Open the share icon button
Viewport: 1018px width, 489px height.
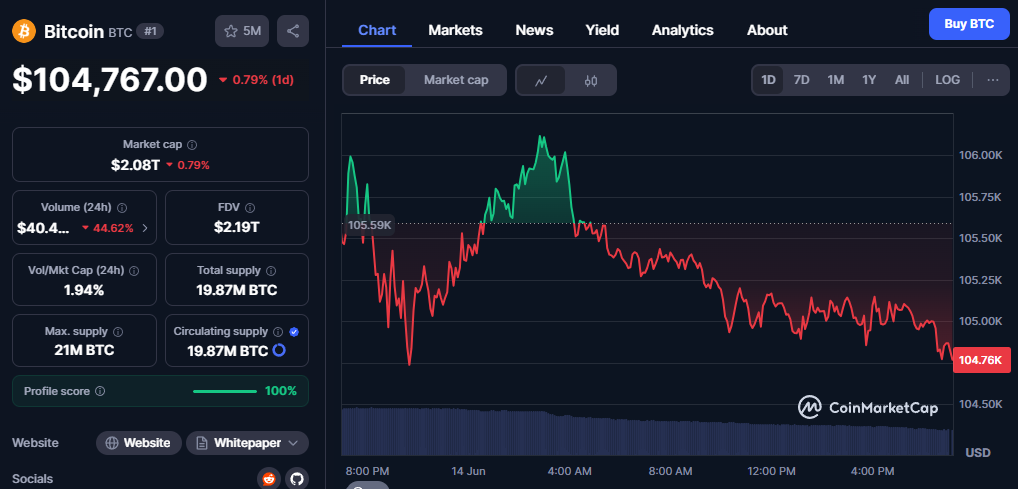point(293,31)
